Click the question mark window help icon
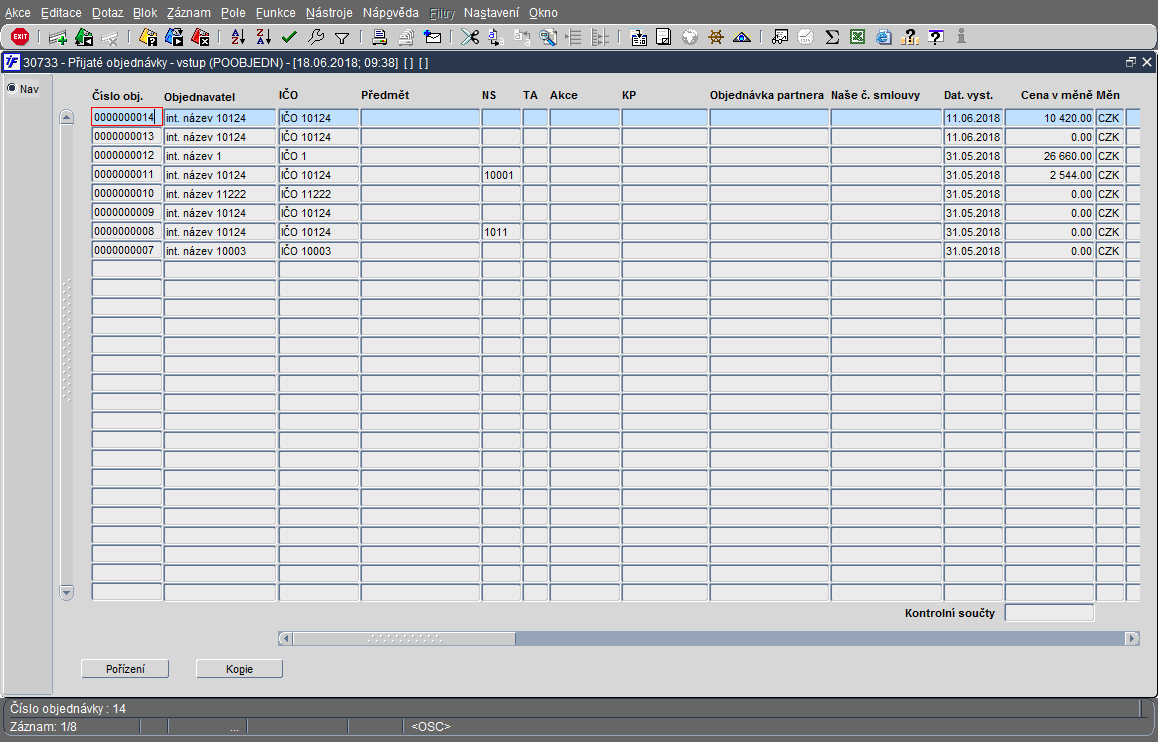This screenshot has width=1158, height=742. [936, 37]
